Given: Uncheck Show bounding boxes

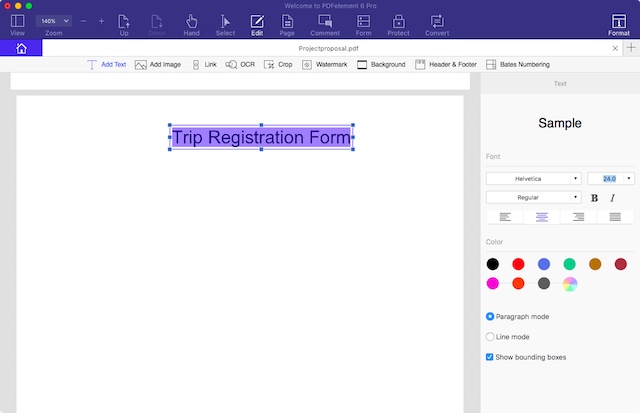Looking at the screenshot, I should [x=489, y=357].
